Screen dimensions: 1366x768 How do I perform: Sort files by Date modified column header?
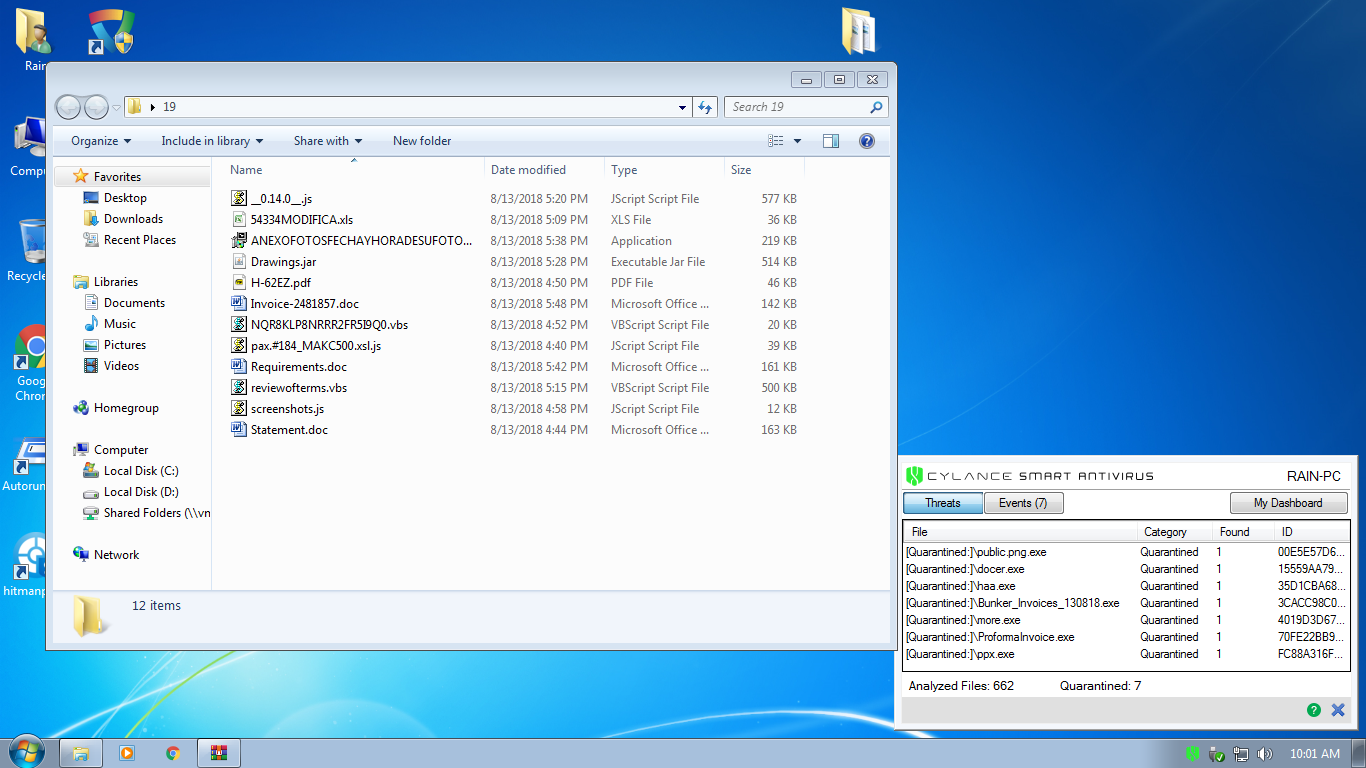[x=528, y=170]
